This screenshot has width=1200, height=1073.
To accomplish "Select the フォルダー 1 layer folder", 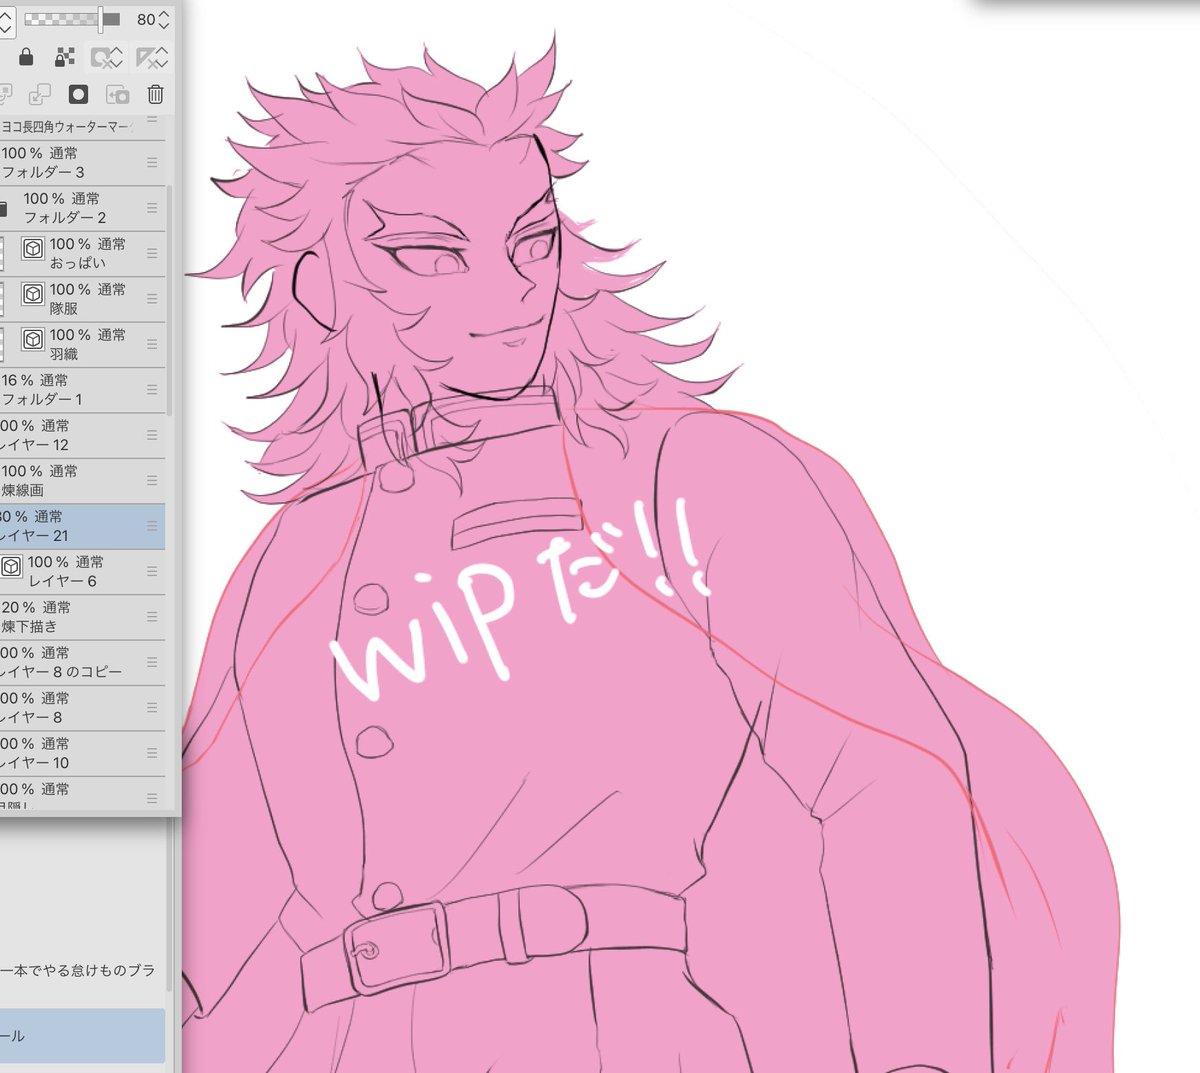I will click(x=82, y=390).
